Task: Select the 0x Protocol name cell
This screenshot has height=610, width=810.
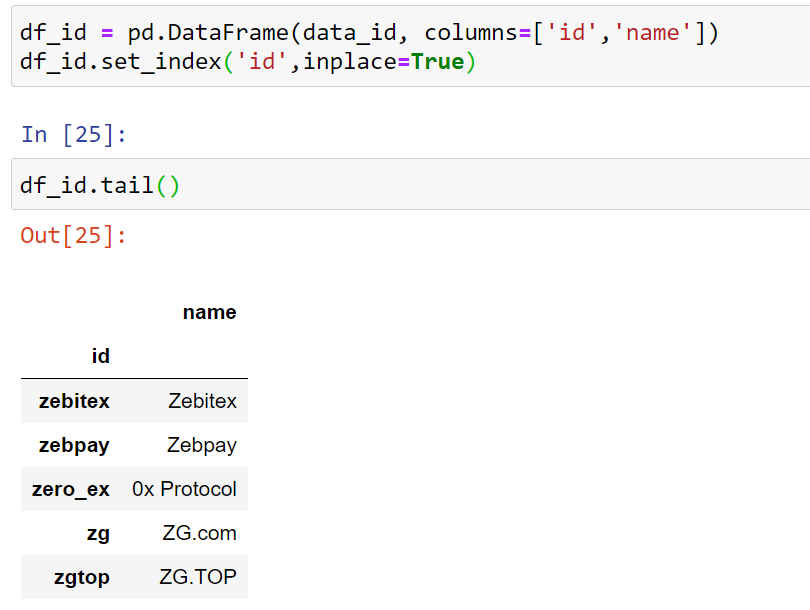Action: [184, 489]
